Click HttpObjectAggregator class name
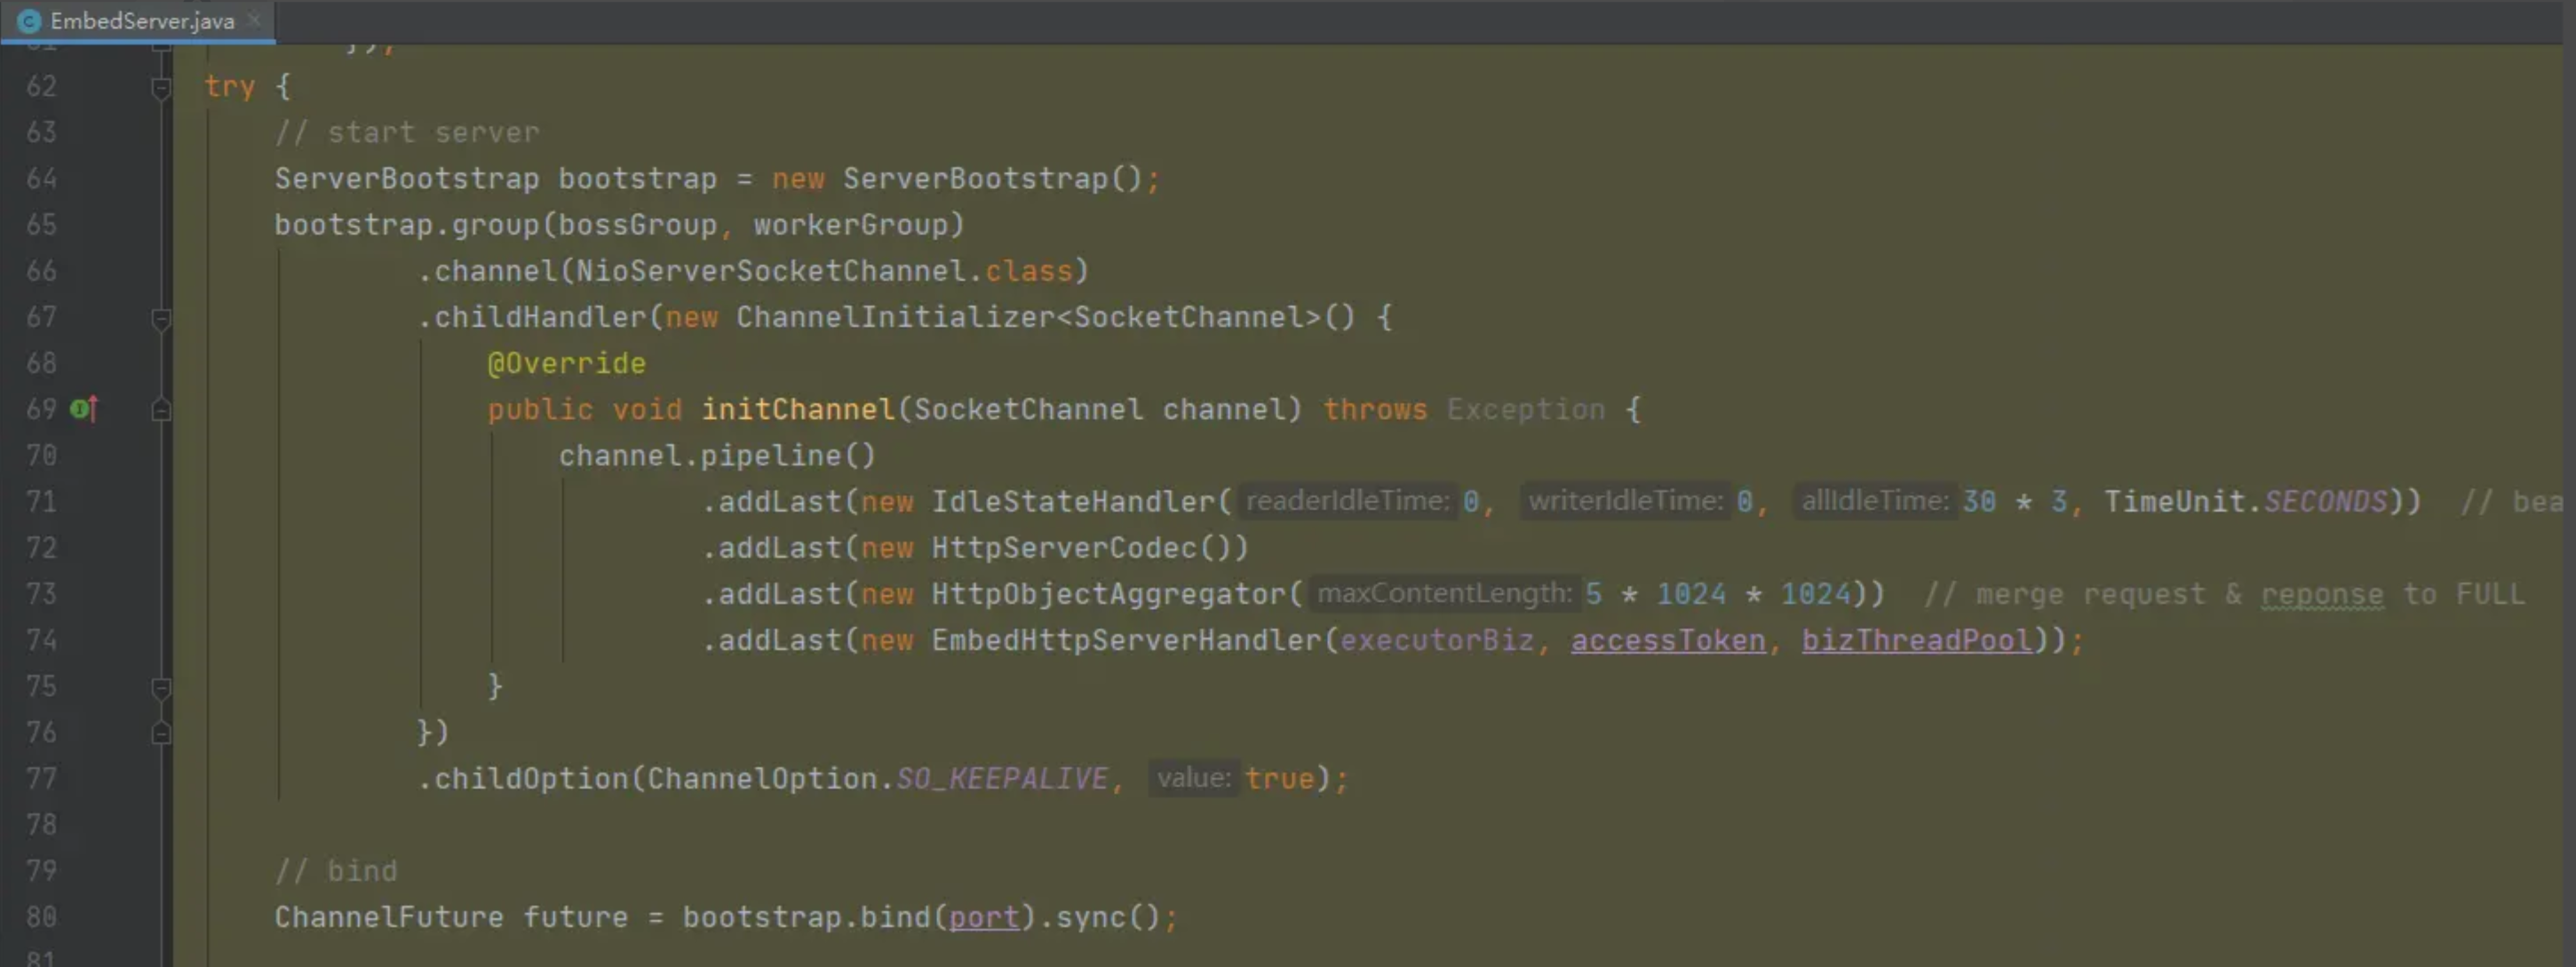The height and width of the screenshot is (967, 2576). point(1108,594)
